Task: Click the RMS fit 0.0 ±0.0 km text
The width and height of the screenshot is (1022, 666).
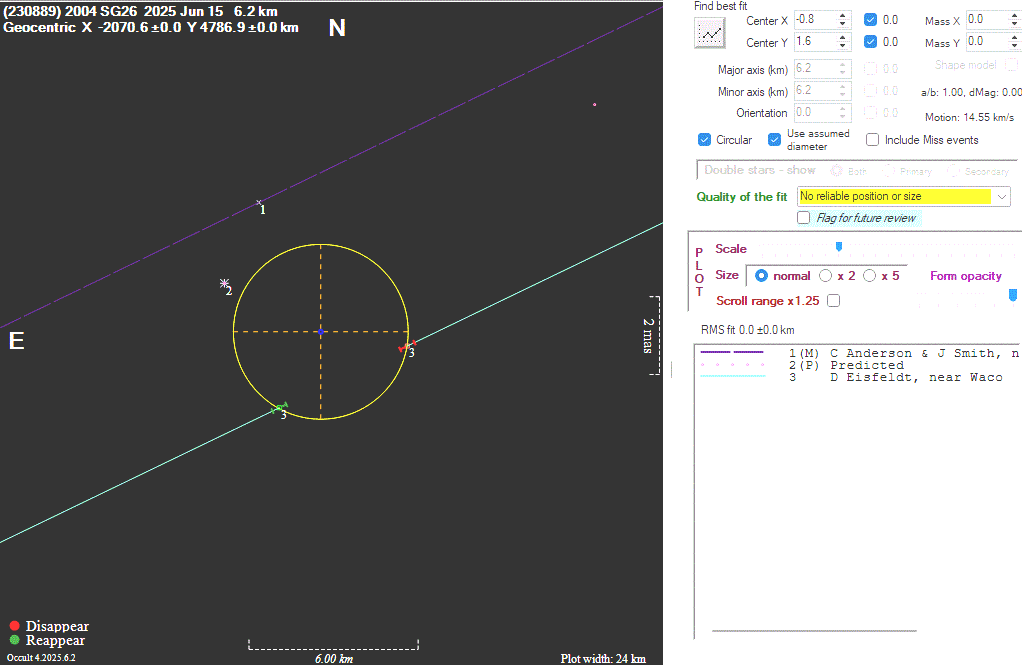Action: (x=748, y=330)
